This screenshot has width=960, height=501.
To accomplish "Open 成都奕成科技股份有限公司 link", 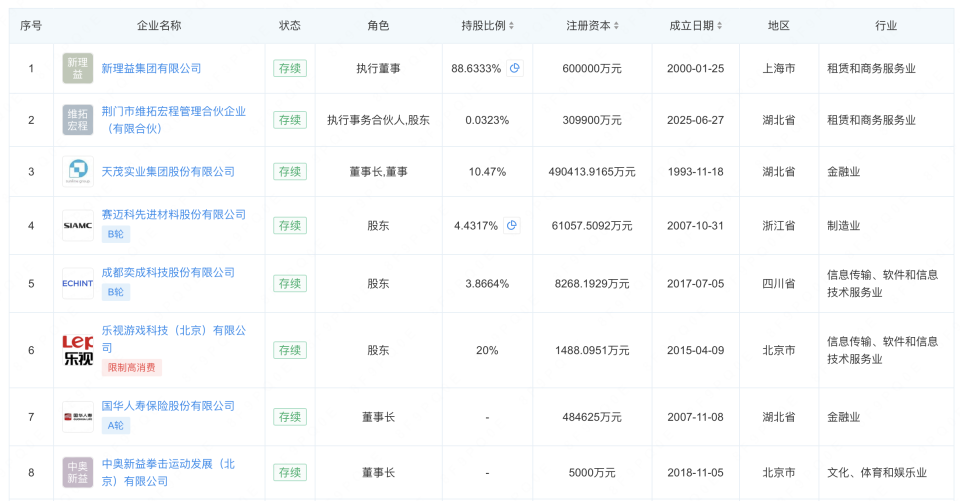I will pyautogui.click(x=168, y=273).
